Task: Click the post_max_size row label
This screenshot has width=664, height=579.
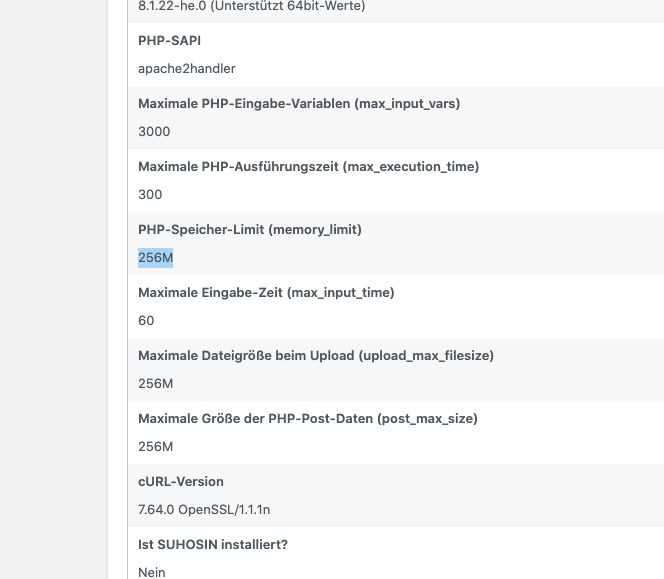Action: pos(308,419)
